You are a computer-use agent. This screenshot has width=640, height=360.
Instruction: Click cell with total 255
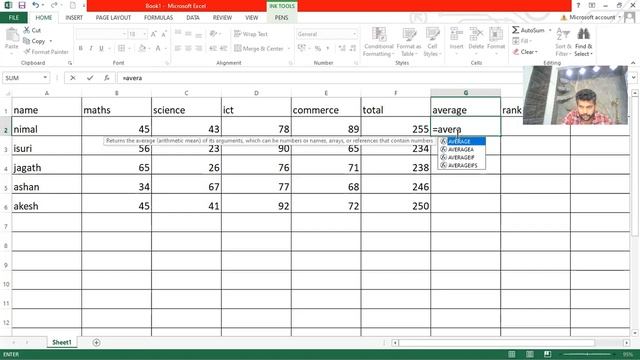[396, 129]
